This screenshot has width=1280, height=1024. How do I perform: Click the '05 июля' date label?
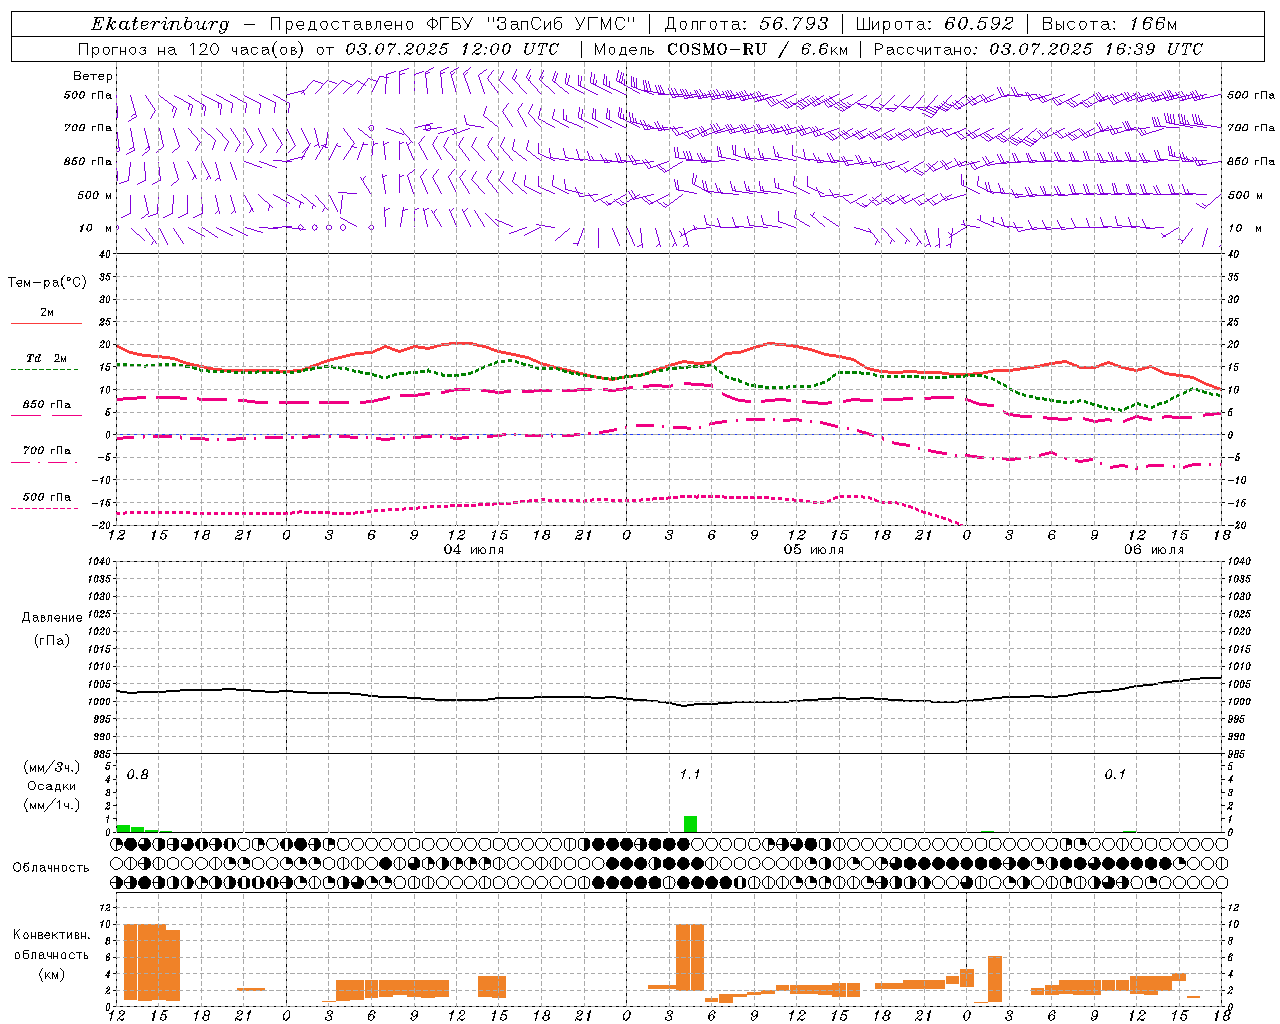[814, 550]
